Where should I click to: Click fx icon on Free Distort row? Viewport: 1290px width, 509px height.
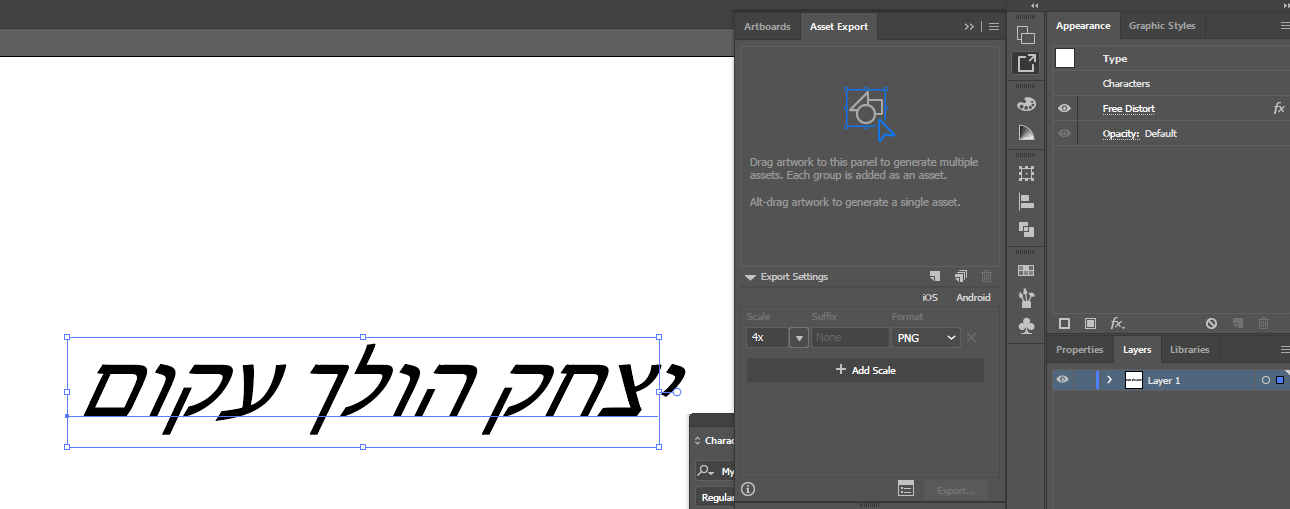(1278, 108)
